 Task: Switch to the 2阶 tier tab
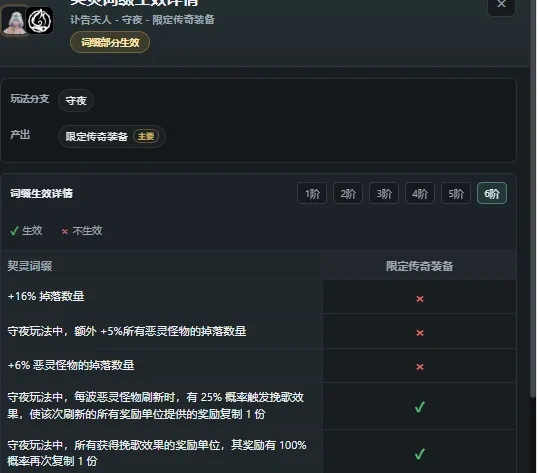pos(348,194)
